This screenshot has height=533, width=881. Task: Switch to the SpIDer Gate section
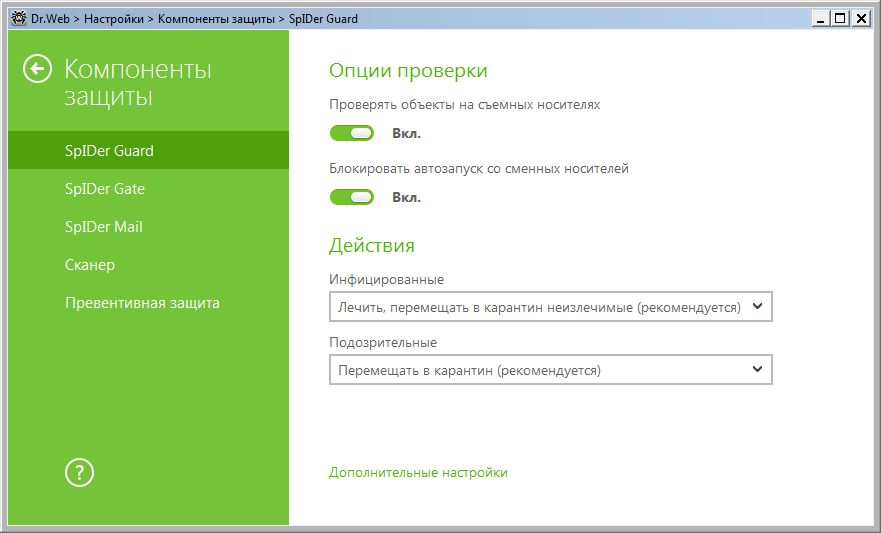[105, 189]
